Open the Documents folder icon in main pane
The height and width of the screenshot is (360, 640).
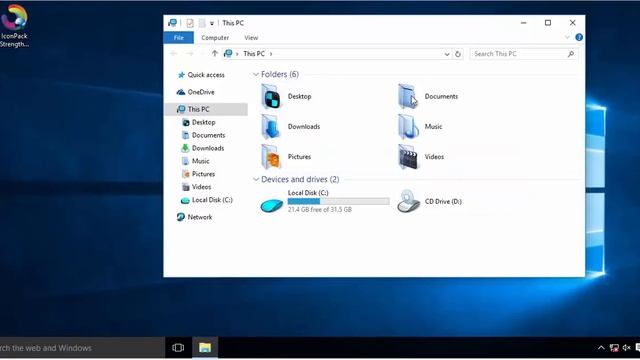pos(408,97)
